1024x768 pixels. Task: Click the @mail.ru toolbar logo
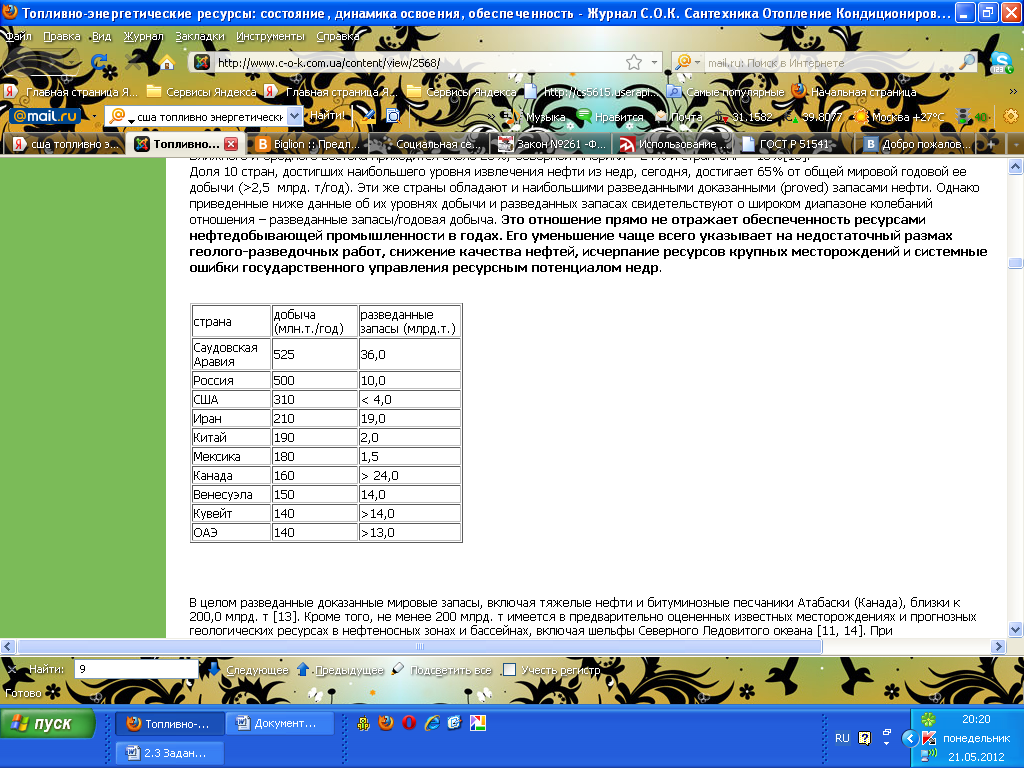pos(44,116)
